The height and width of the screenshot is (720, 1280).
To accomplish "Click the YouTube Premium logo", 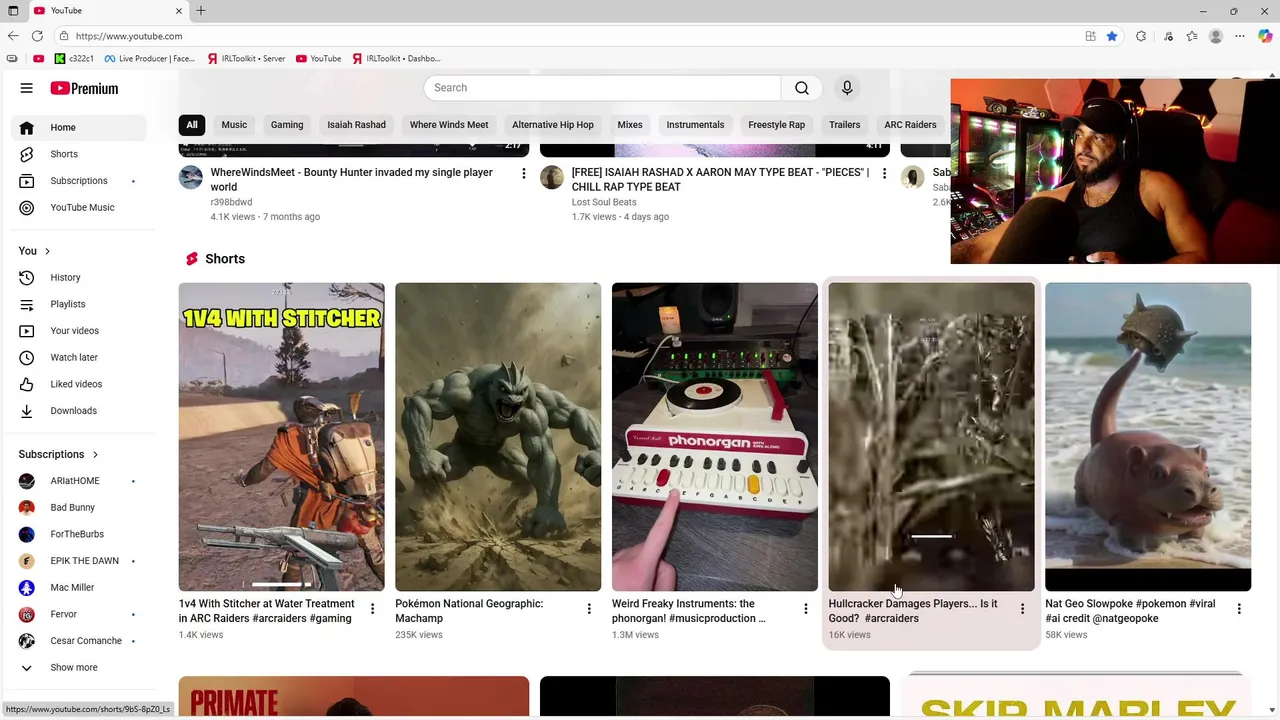I will tap(84, 88).
